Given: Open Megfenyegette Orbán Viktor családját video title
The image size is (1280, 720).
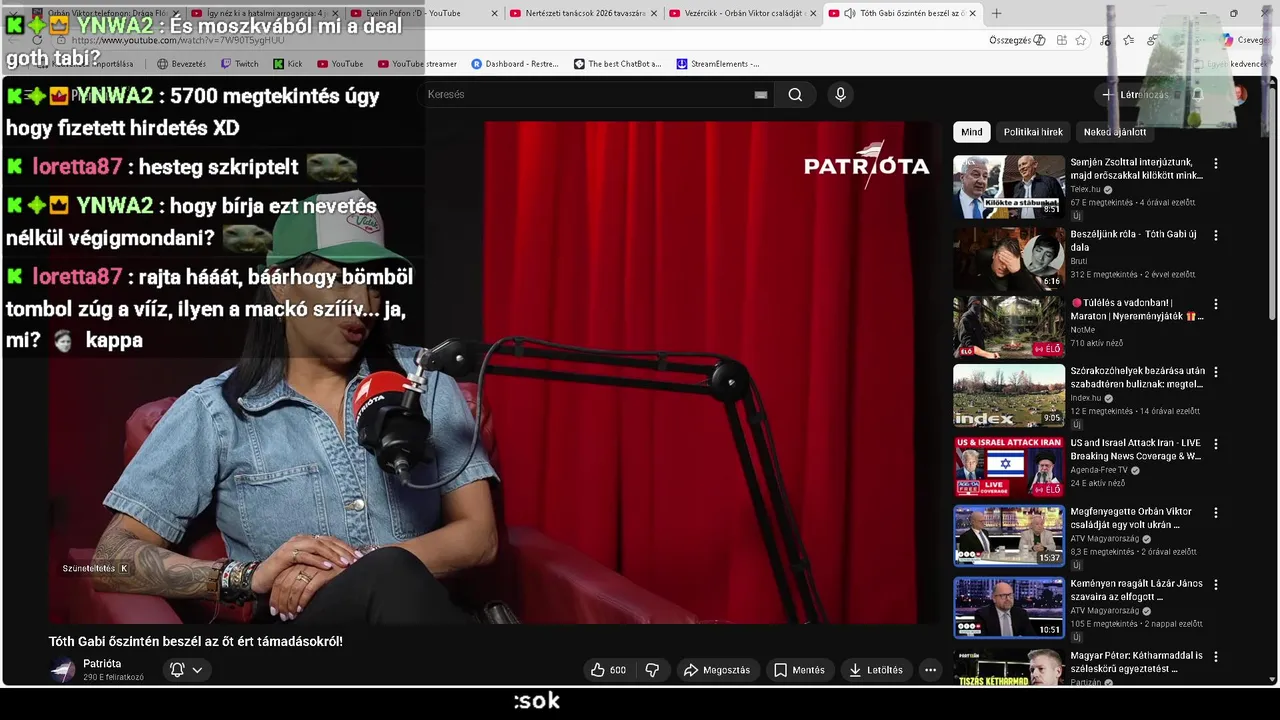Looking at the screenshot, I should click(x=1131, y=518).
